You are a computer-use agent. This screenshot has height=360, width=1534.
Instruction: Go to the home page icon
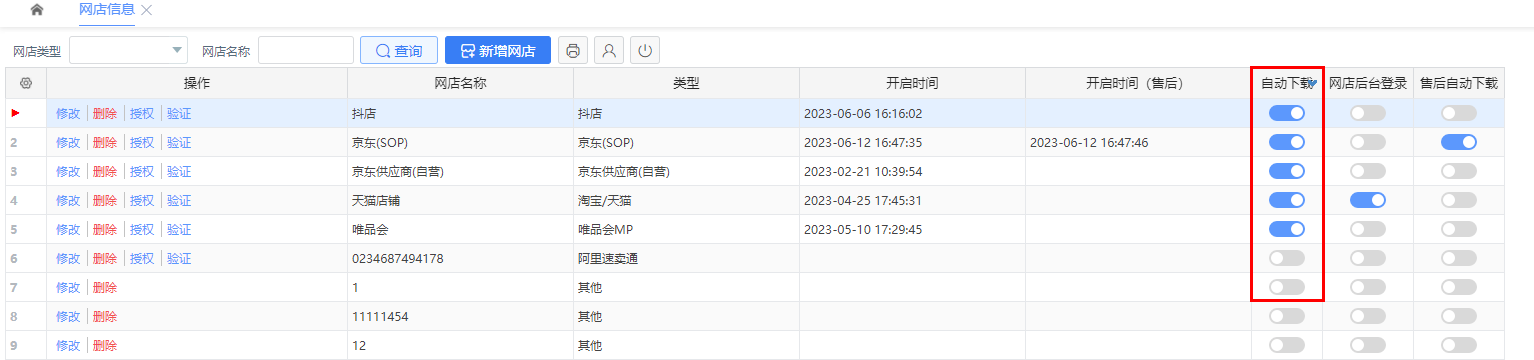click(37, 10)
